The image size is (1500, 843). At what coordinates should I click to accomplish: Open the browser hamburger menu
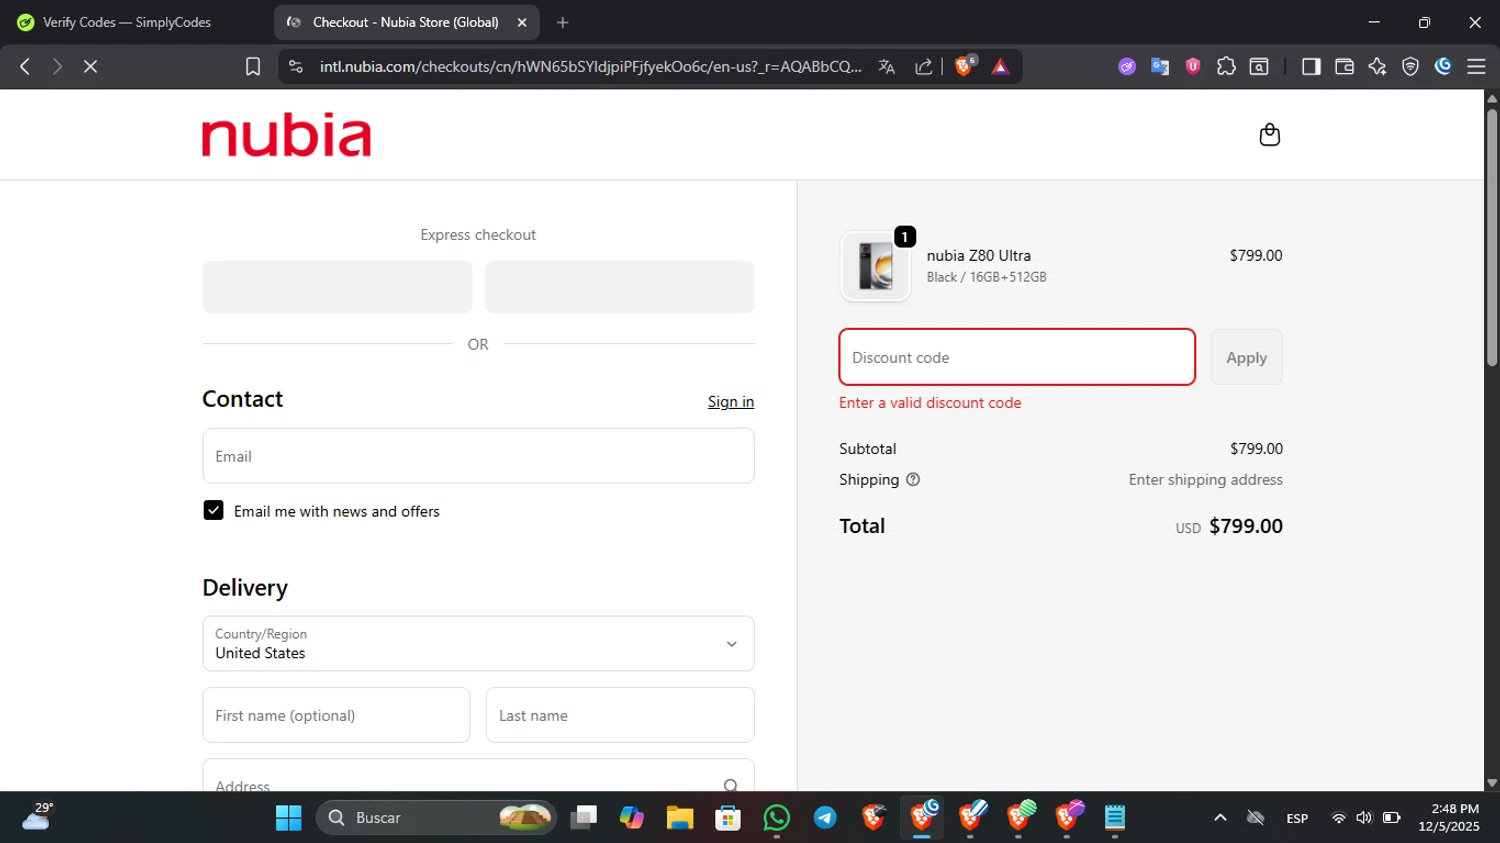[1476, 66]
